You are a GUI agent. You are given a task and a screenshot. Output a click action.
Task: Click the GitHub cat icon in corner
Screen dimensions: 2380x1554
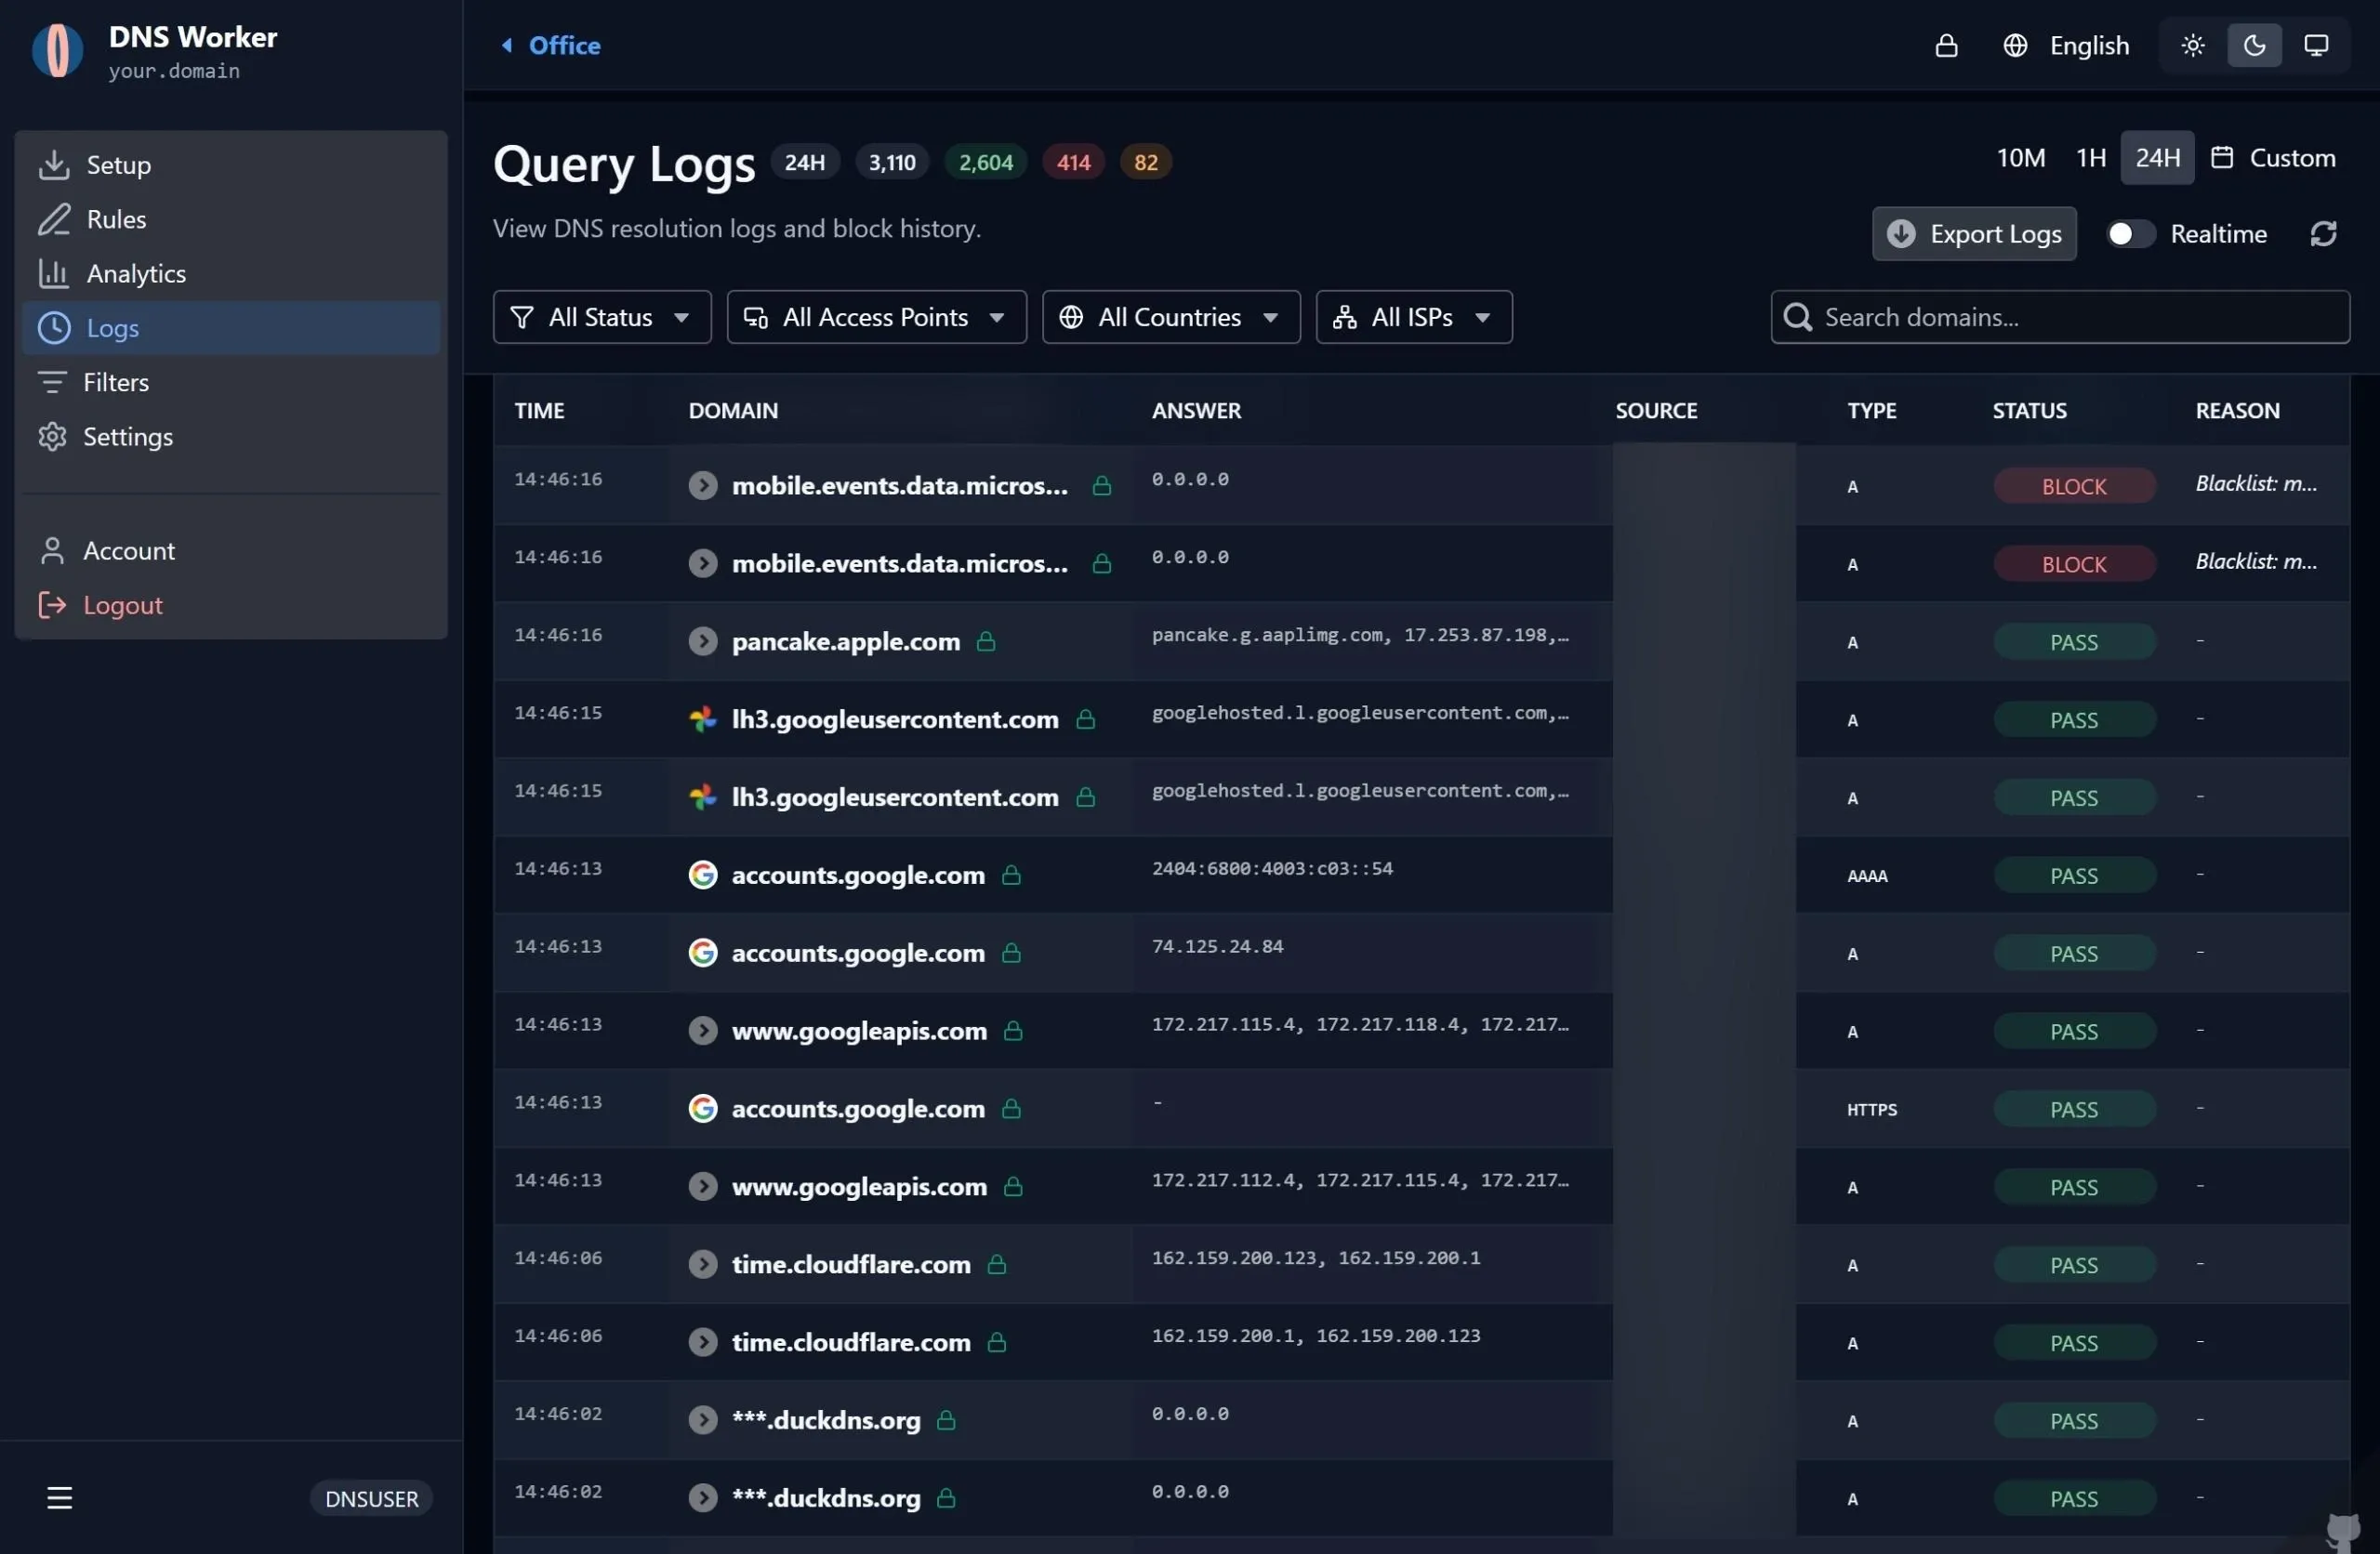2342,1530
